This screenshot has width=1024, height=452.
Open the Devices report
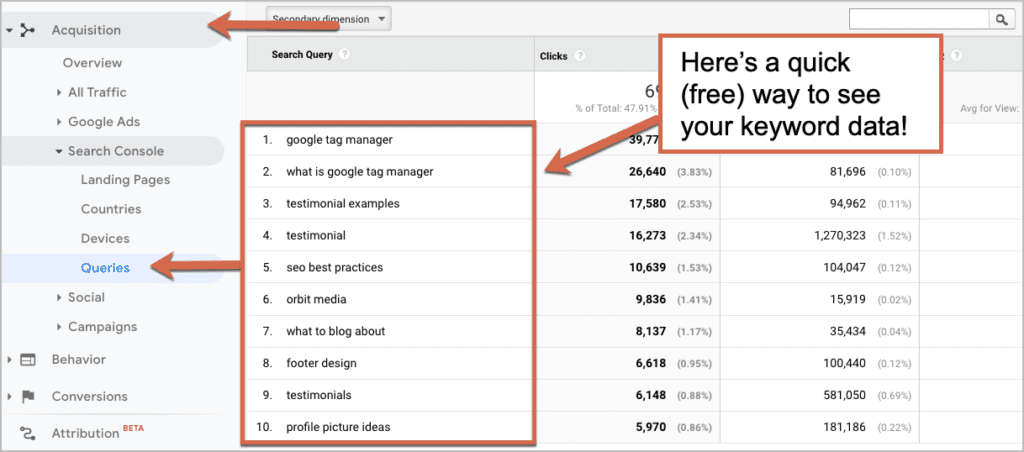pyautogui.click(x=105, y=238)
